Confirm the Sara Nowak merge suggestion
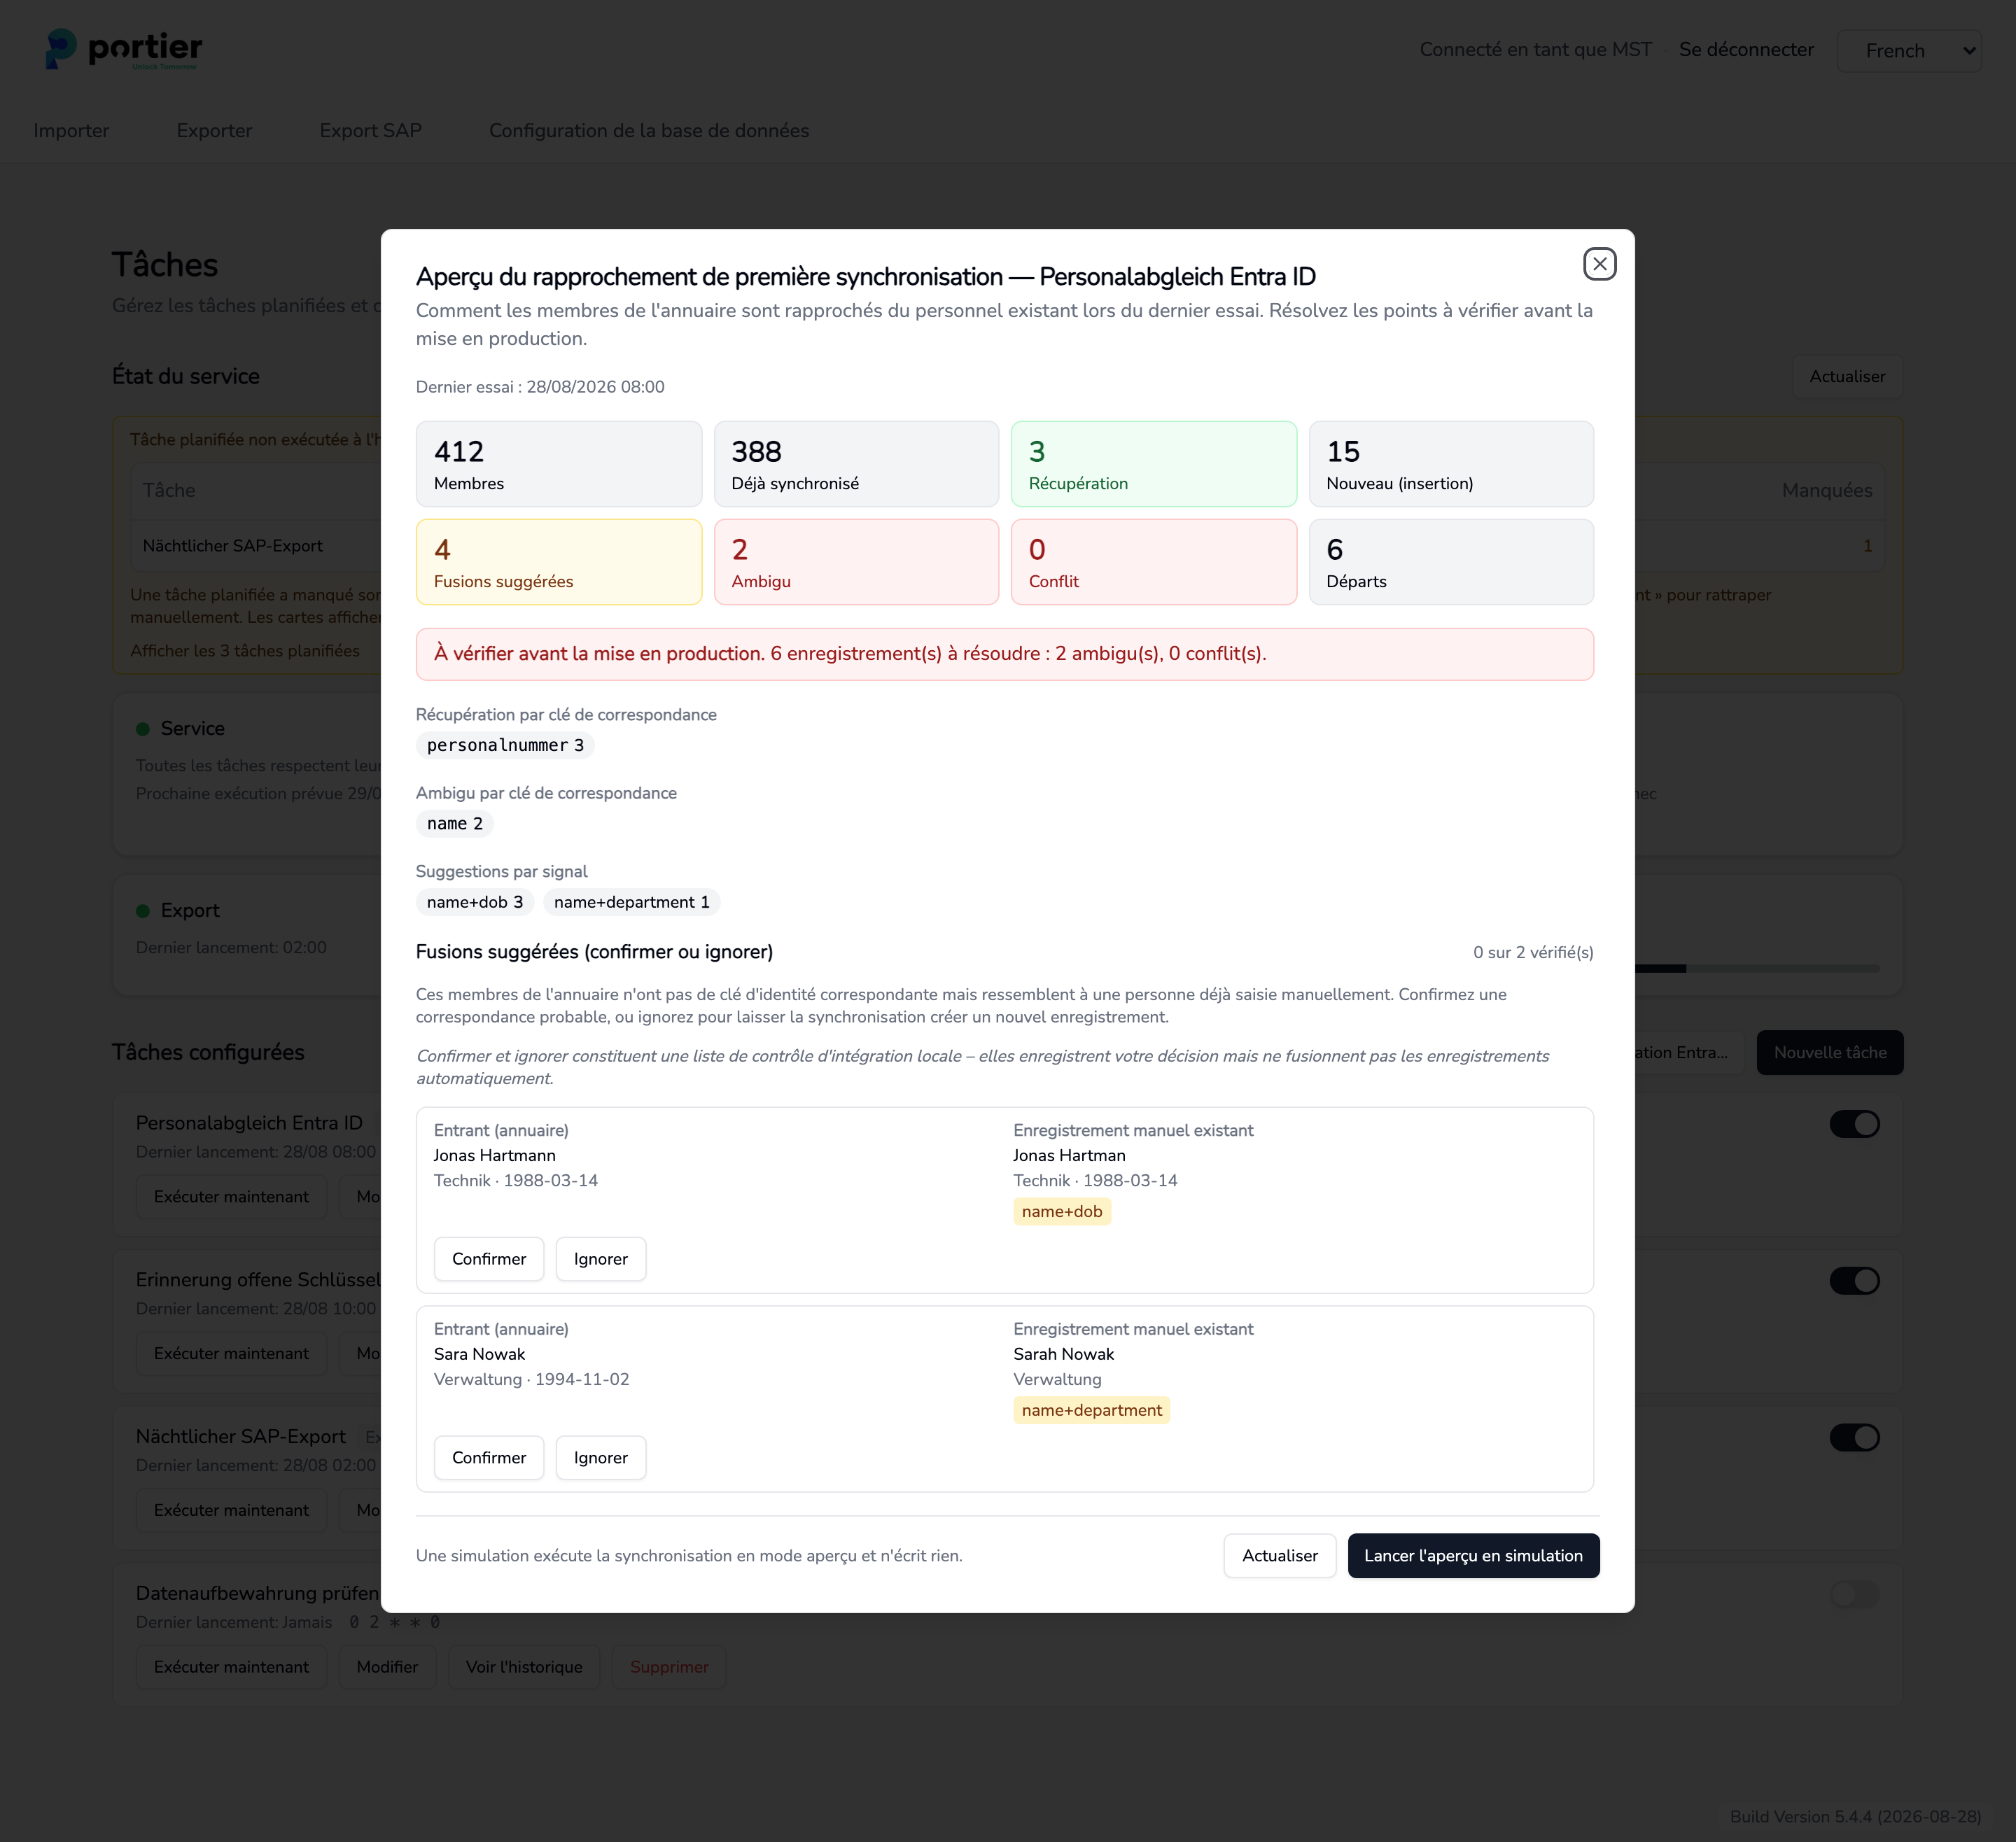This screenshot has width=2016, height=1842. (x=489, y=1458)
